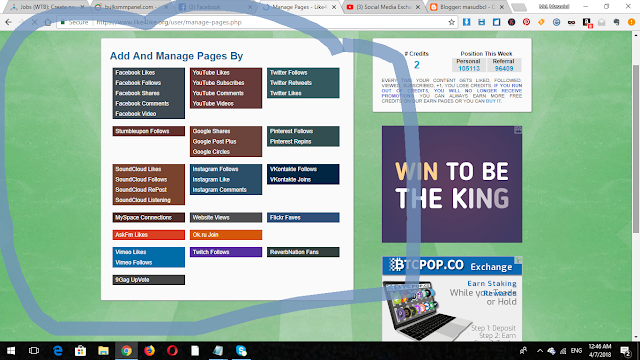This screenshot has height=360, width=640.
Task: Bookmark this page with the star icon
Action: point(451,22)
